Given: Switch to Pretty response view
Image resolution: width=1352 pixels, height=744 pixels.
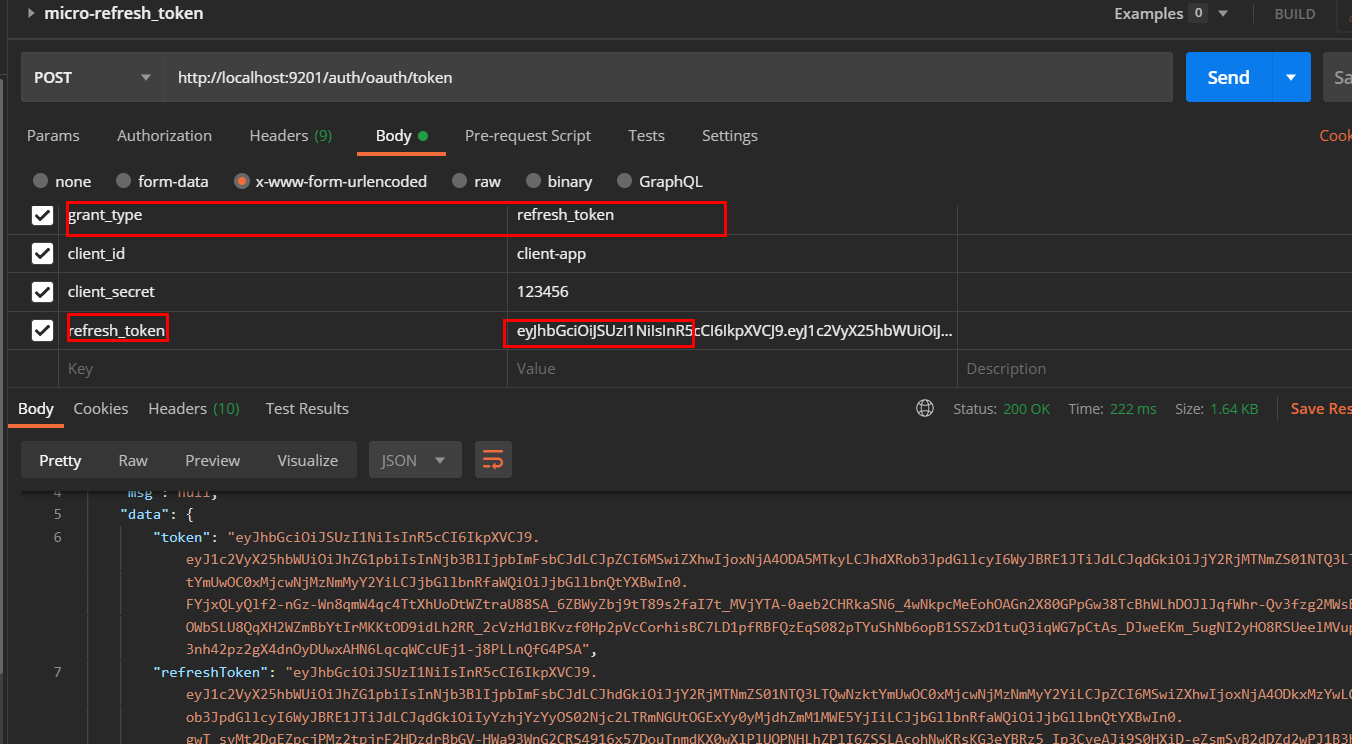Looking at the screenshot, I should [x=60, y=460].
